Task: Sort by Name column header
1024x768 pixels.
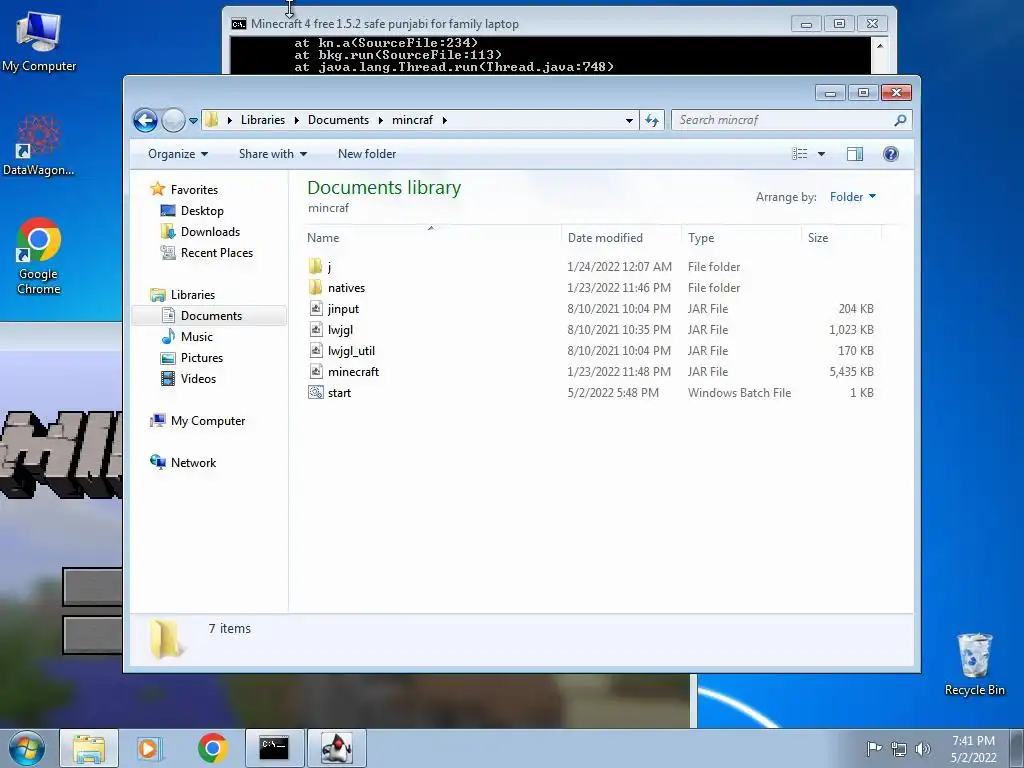Action: click(x=431, y=238)
